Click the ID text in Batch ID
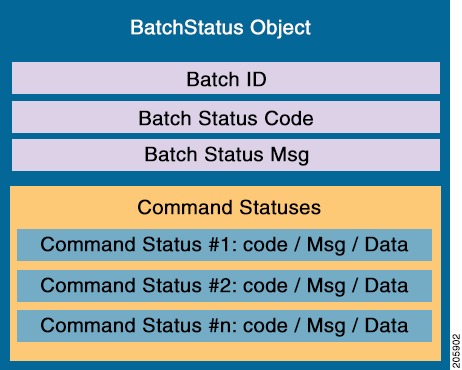Viewport: 462px width, 370px height. [x=256, y=79]
